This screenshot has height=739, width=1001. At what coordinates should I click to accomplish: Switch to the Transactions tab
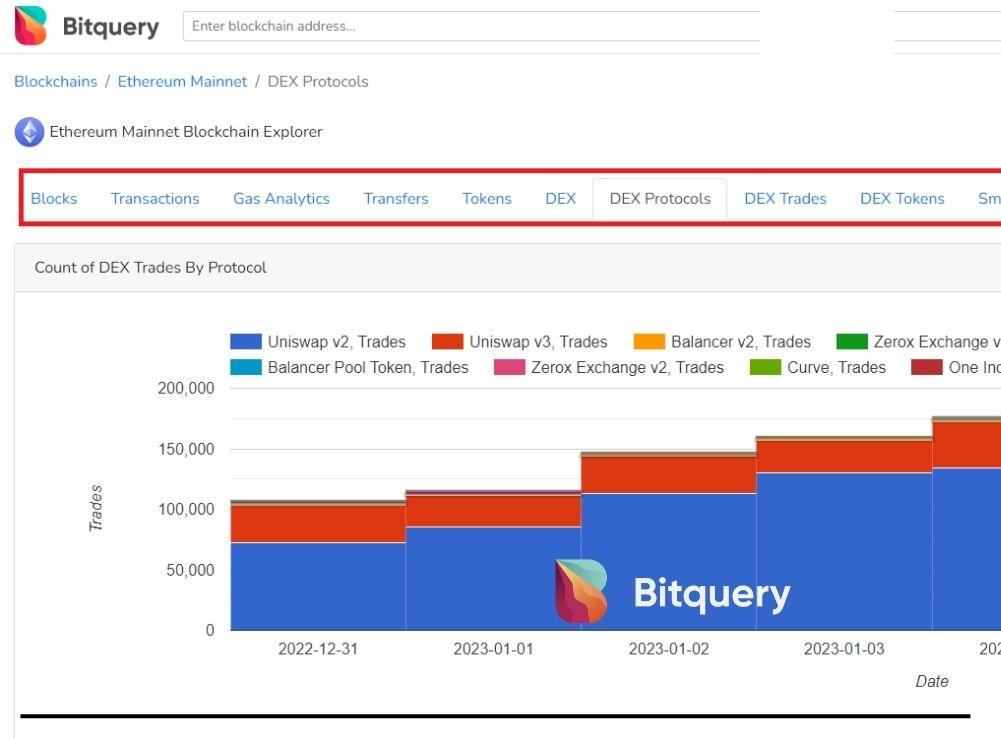click(x=155, y=198)
